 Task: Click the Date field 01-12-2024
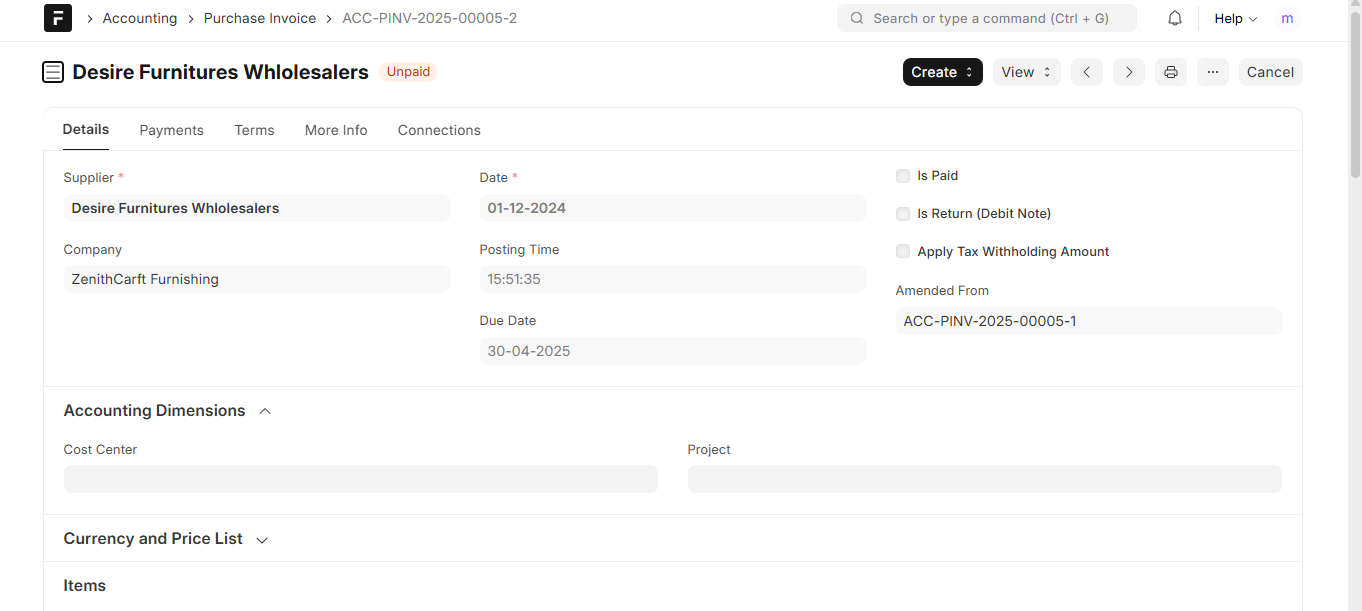tap(673, 208)
